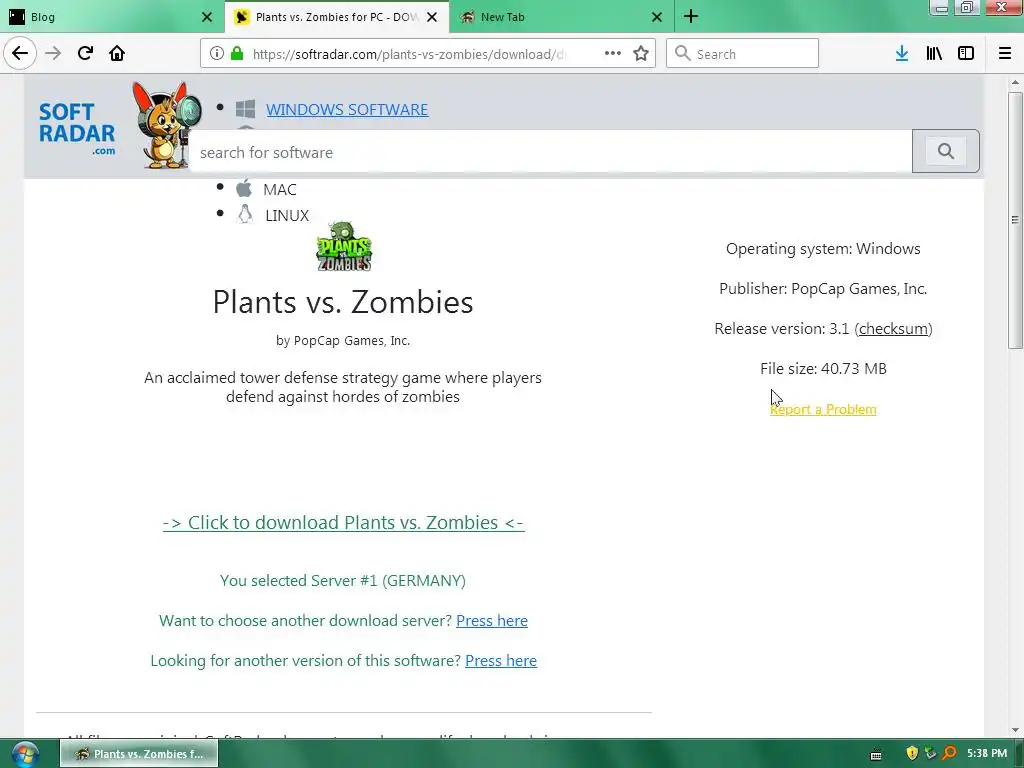Click Report a Problem link
This screenshot has width=1024, height=768.
(x=823, y=409)
